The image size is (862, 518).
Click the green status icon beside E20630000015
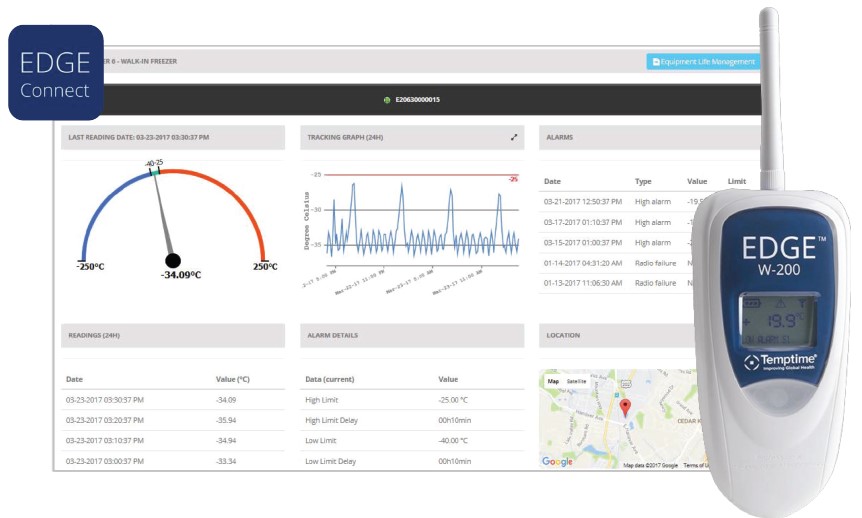point(387,100)
